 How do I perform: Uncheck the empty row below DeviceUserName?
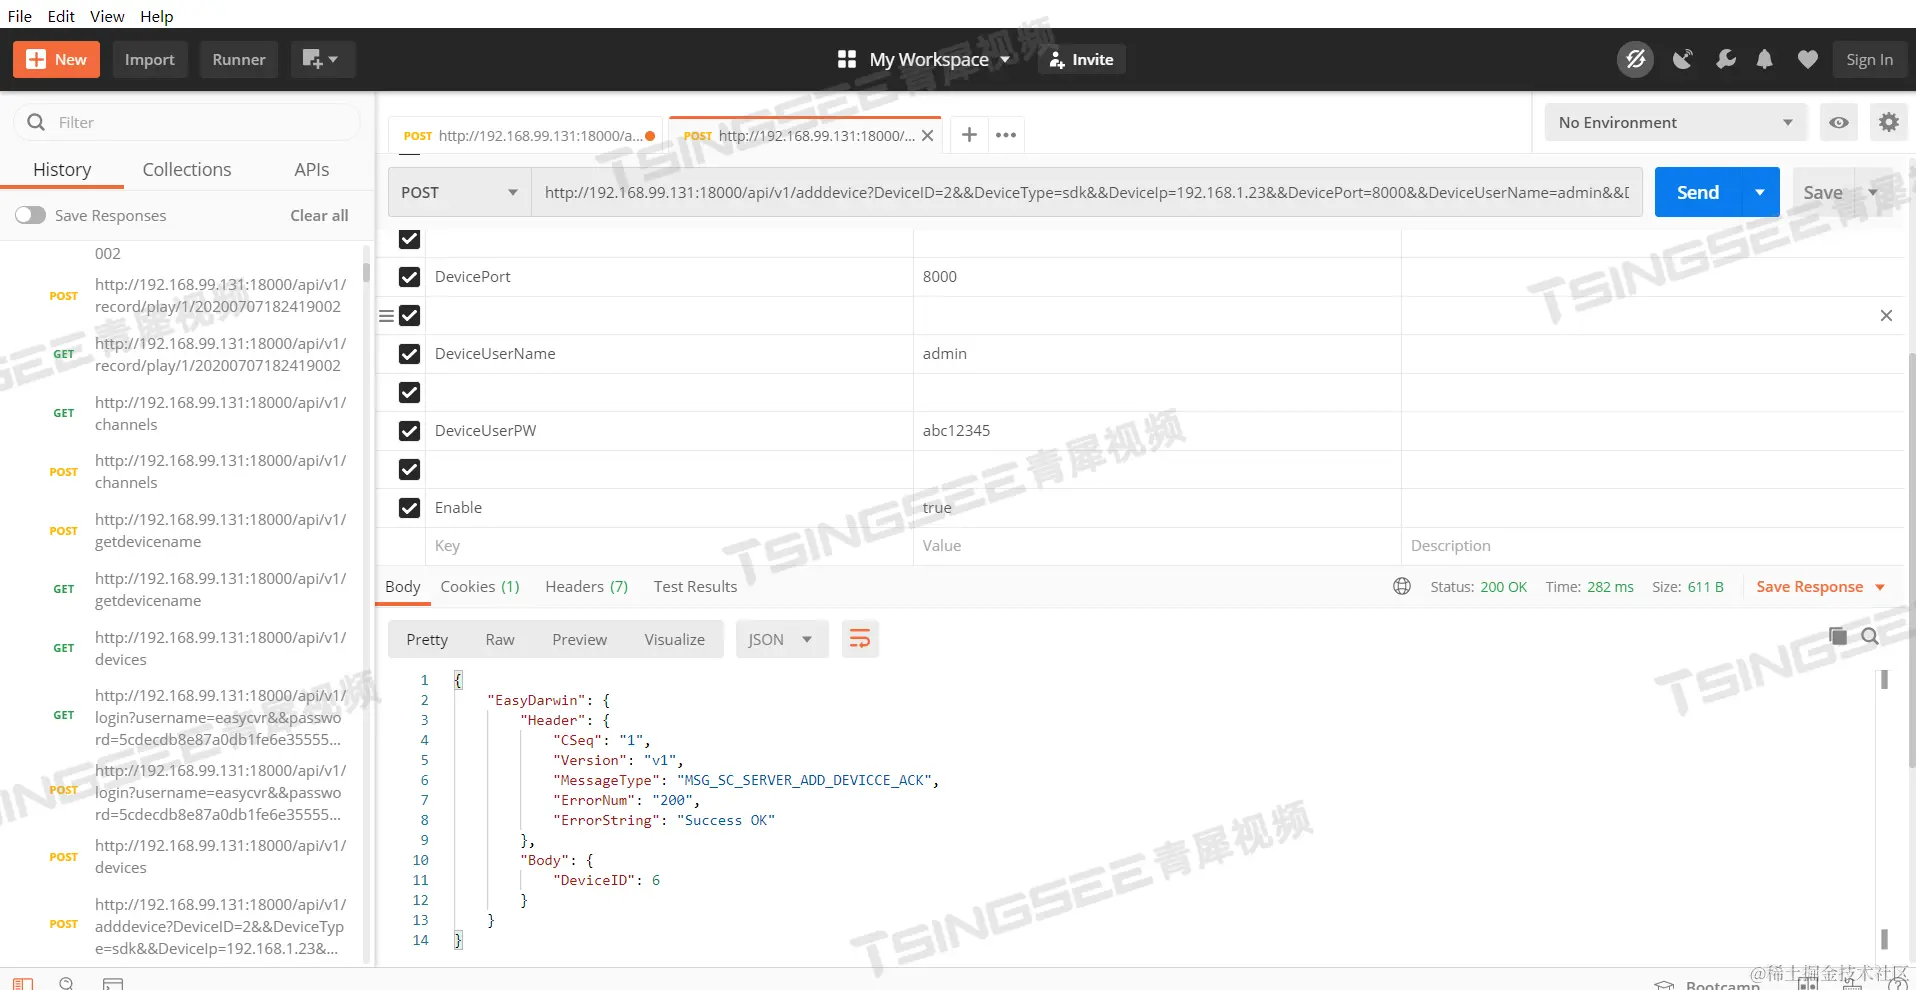coord(409,393)
